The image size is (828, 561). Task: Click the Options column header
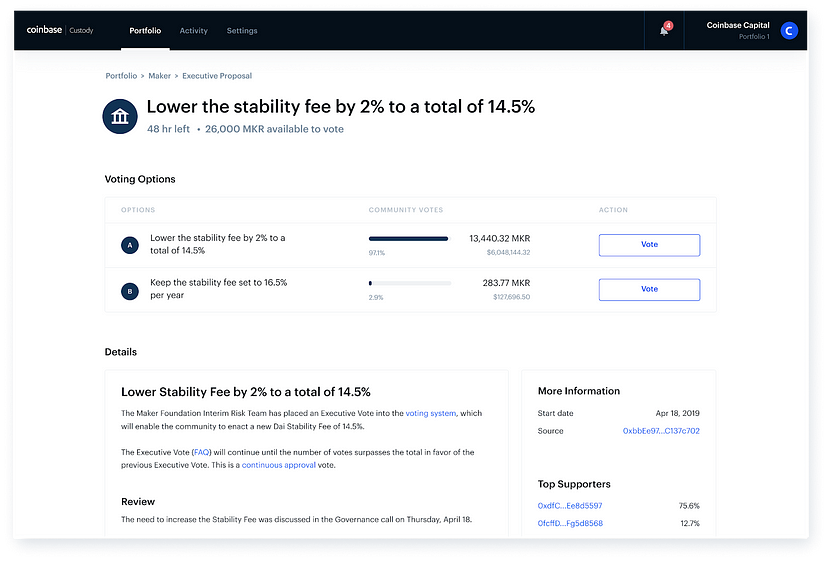click(138, 210)
